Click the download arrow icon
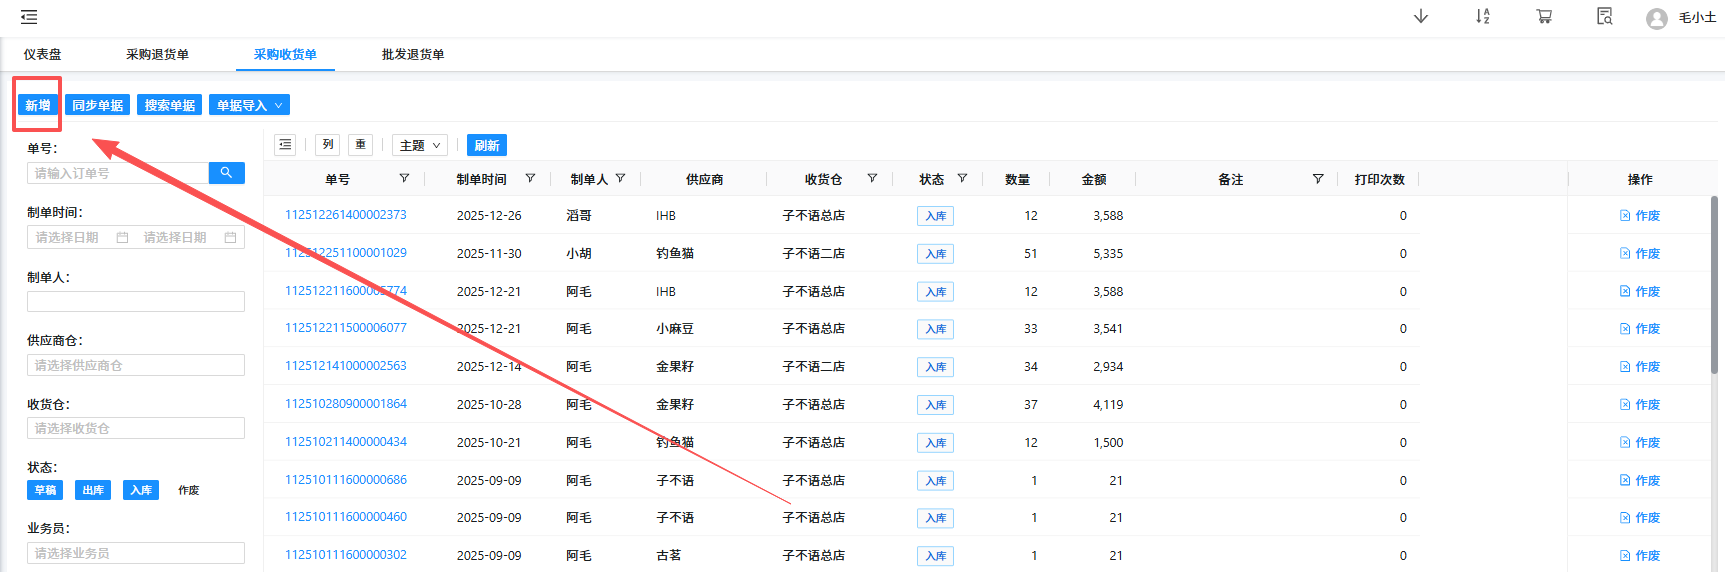This screenshot has height=572, width=1725. [x=1421, y=17]
